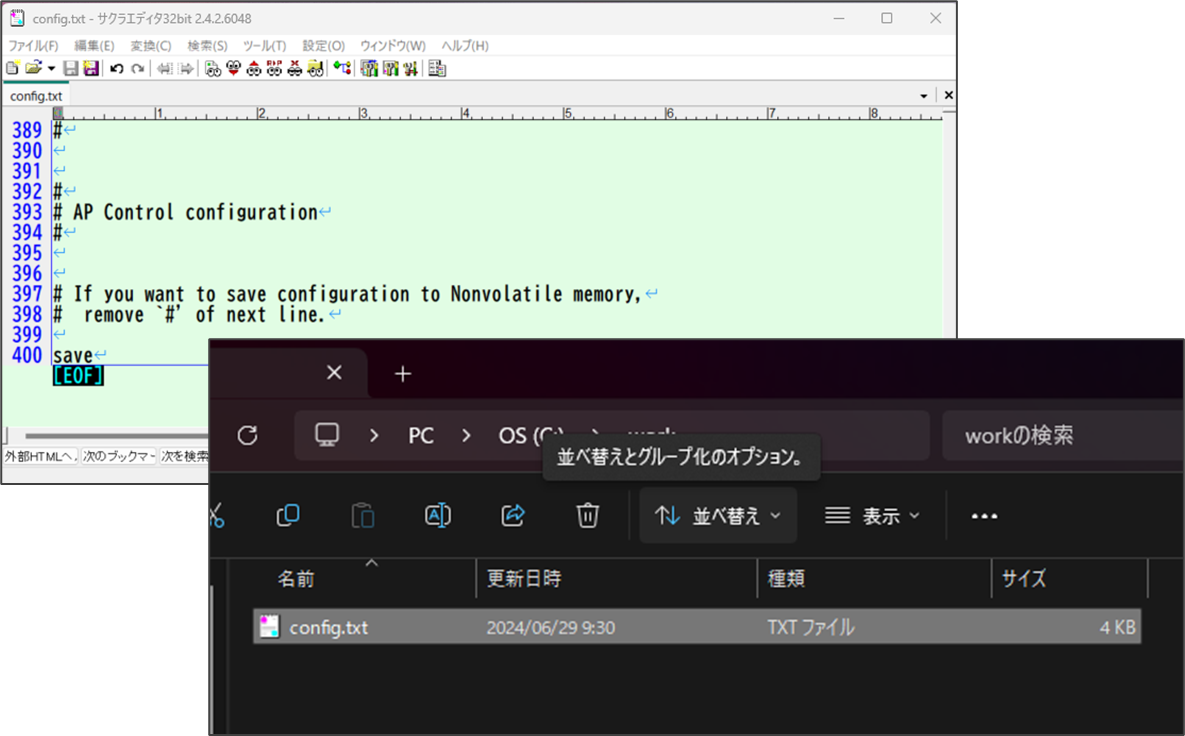Click line number 397 in editor
1185x736 pixels.
click(26, 294)
